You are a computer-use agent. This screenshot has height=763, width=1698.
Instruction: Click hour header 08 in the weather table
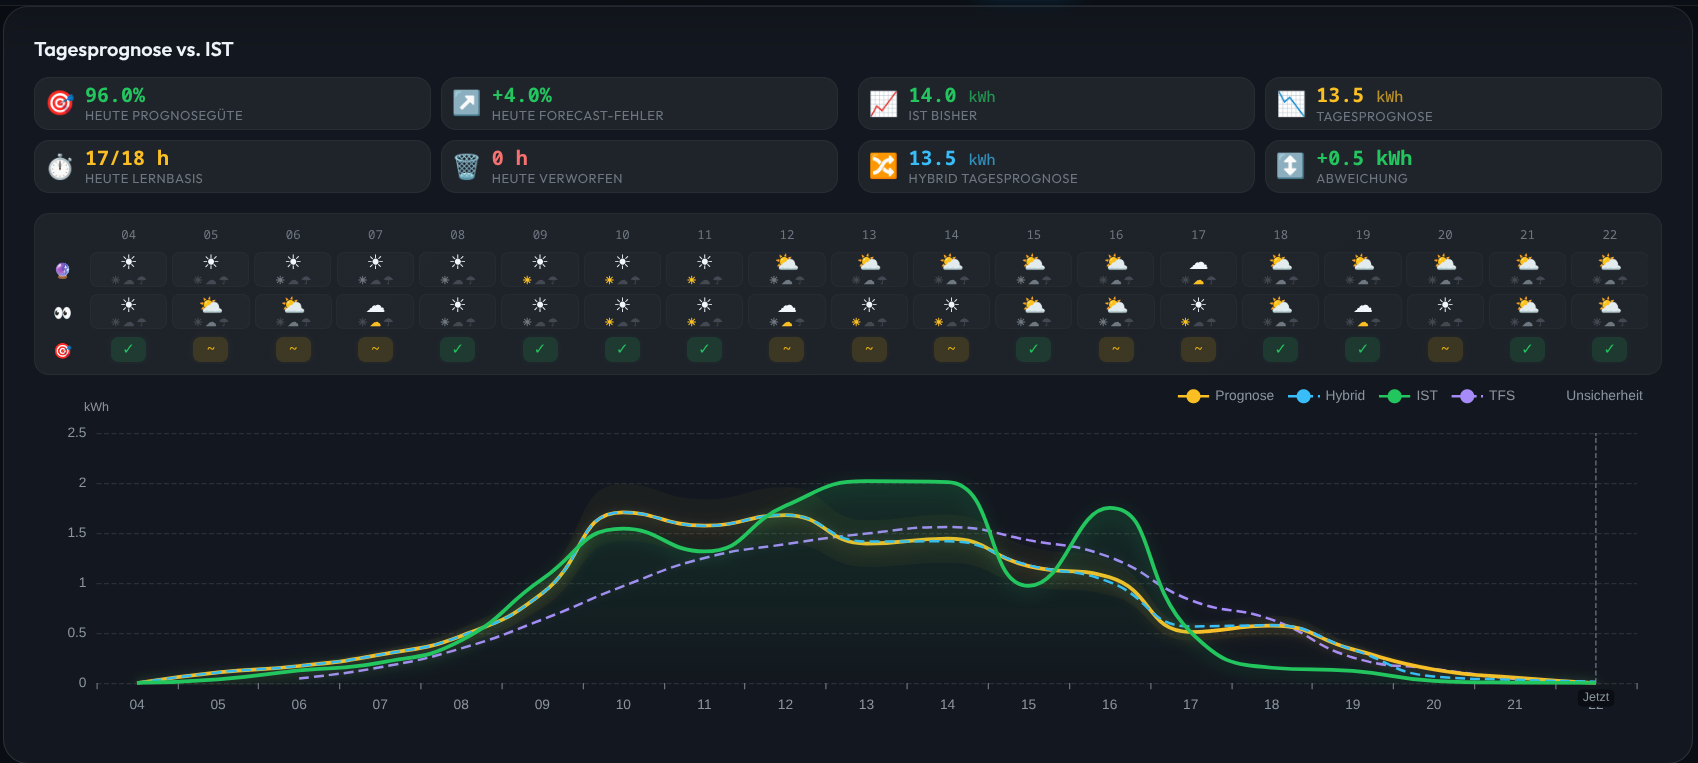pos(458,235)
